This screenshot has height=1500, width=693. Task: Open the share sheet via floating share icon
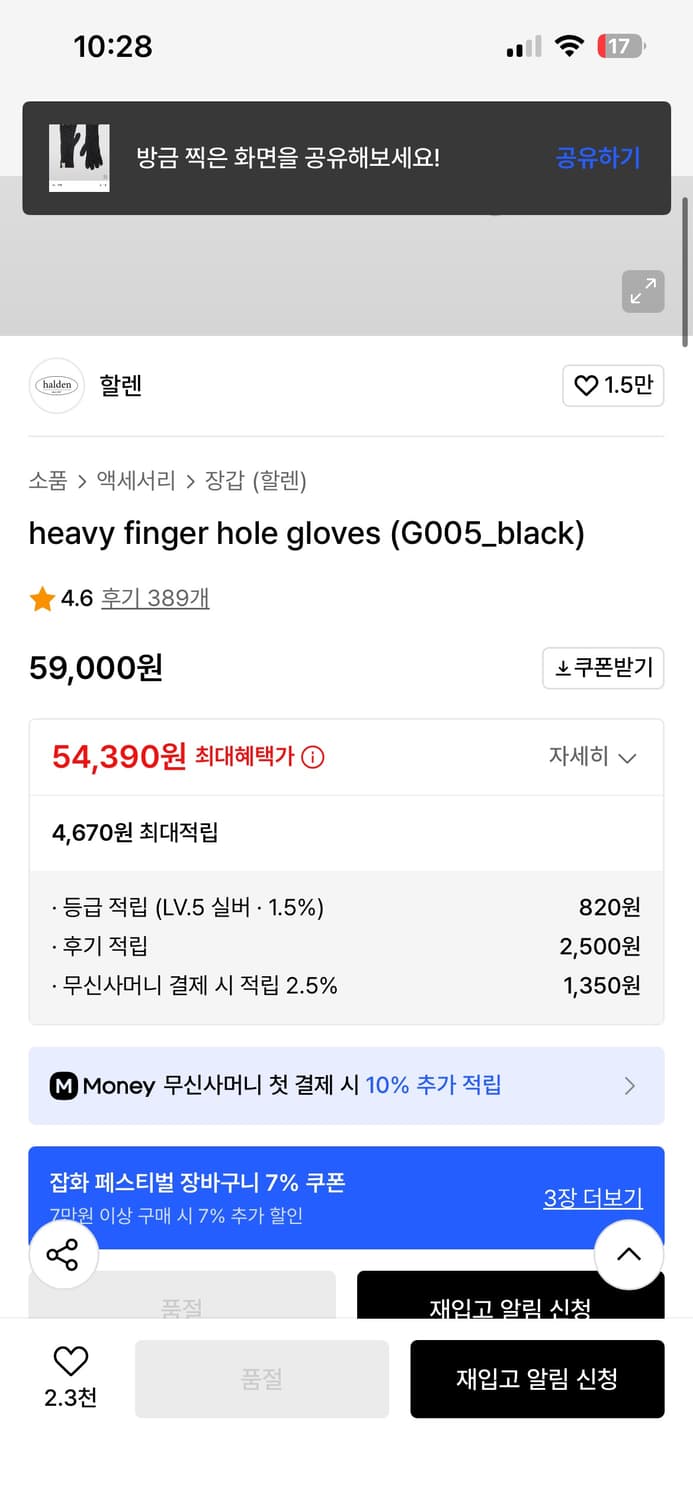coord(63,1254)
